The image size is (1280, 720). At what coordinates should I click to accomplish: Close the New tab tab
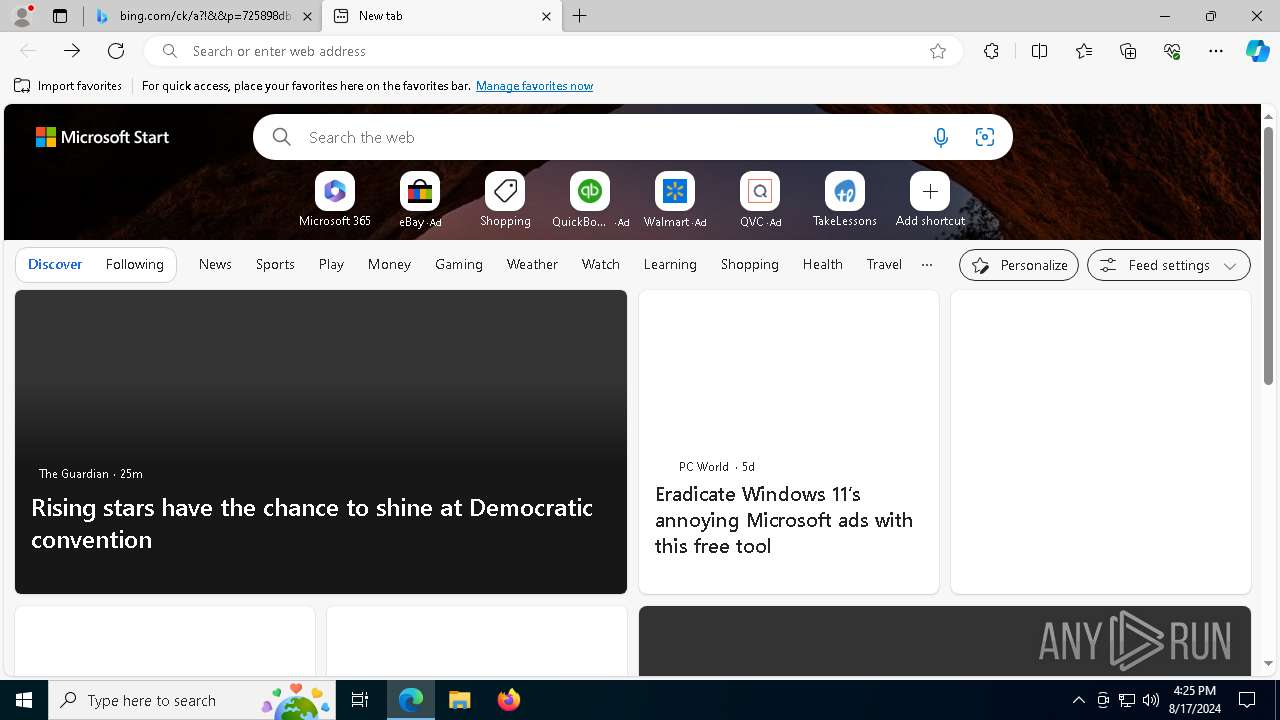tap(546, 16)
